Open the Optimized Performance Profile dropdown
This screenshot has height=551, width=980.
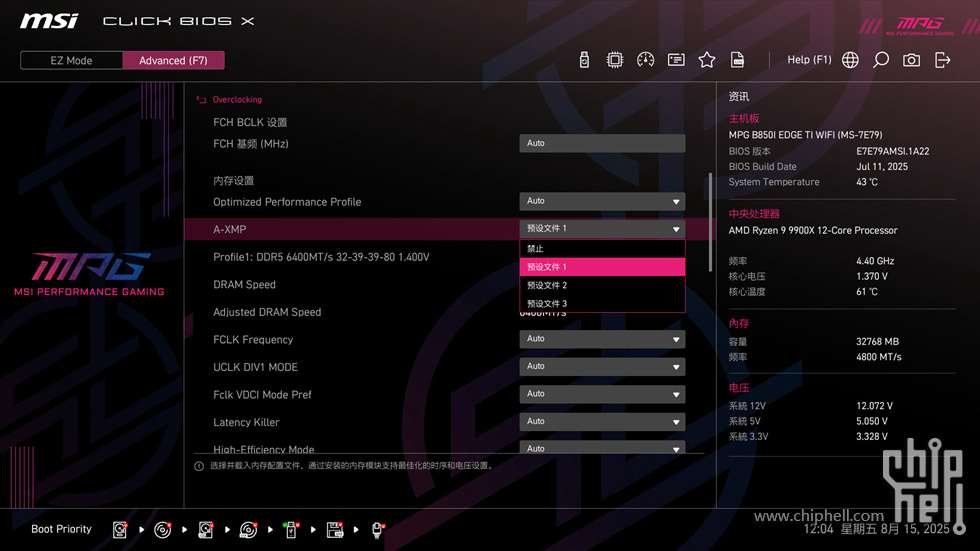[602, 201]
